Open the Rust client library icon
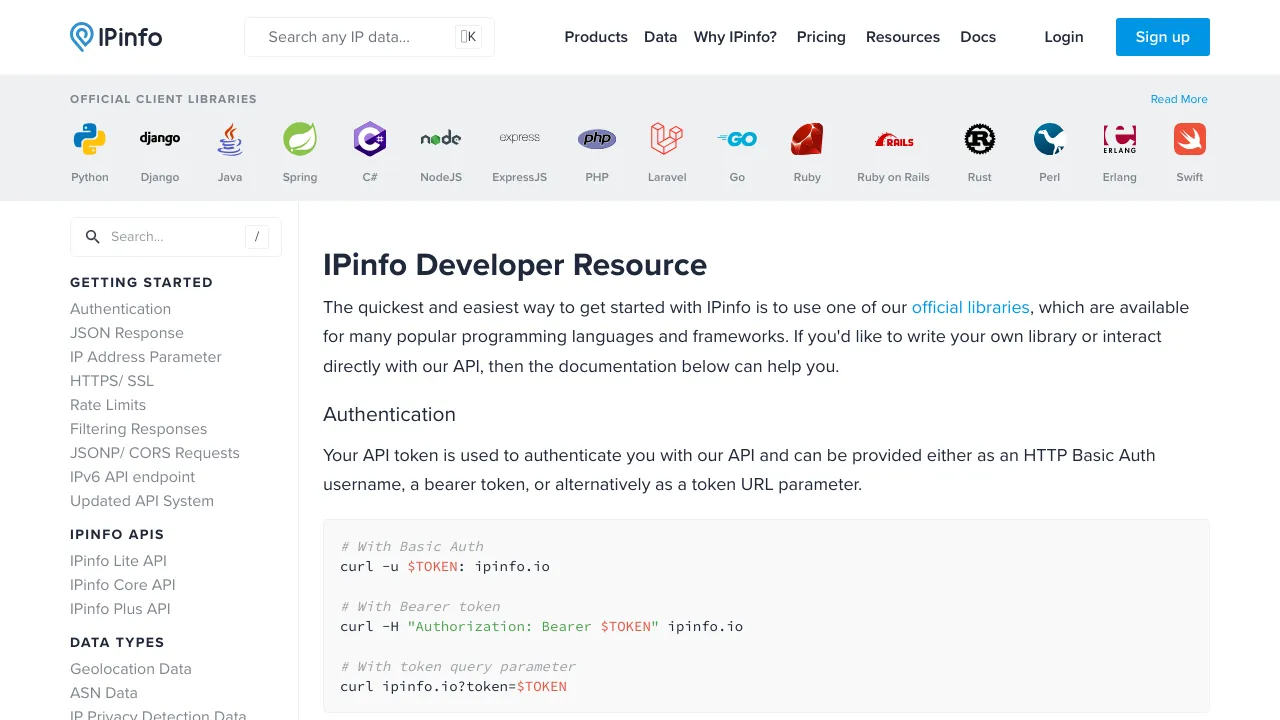The image size is (1280, 720). pyautogui.click(x=980, y=139)
